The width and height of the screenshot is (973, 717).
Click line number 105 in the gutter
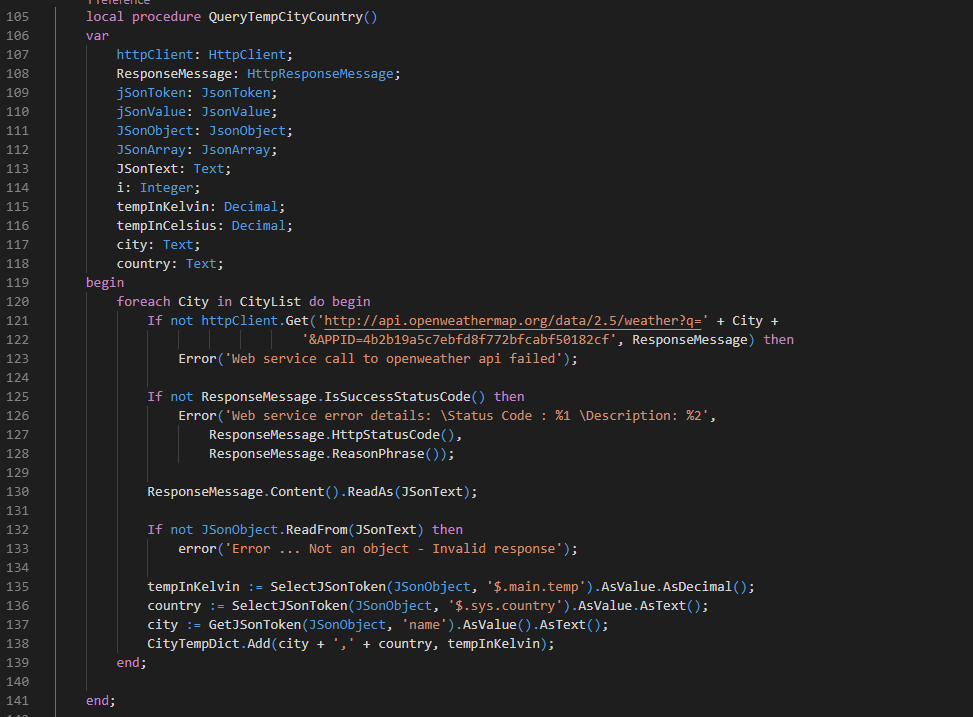(x=17, y=17)
